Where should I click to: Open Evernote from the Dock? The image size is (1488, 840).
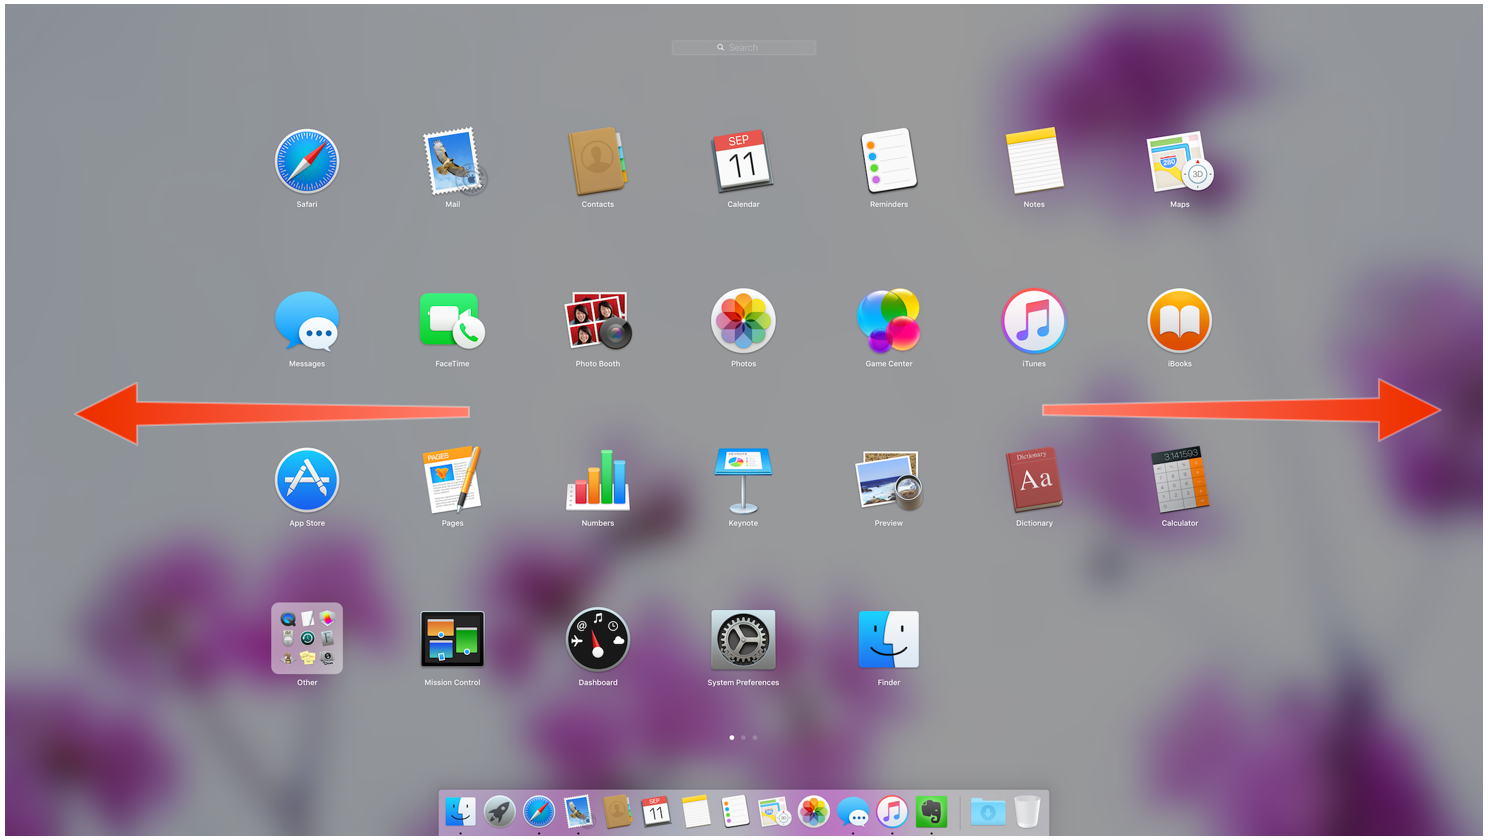point(931,811)
